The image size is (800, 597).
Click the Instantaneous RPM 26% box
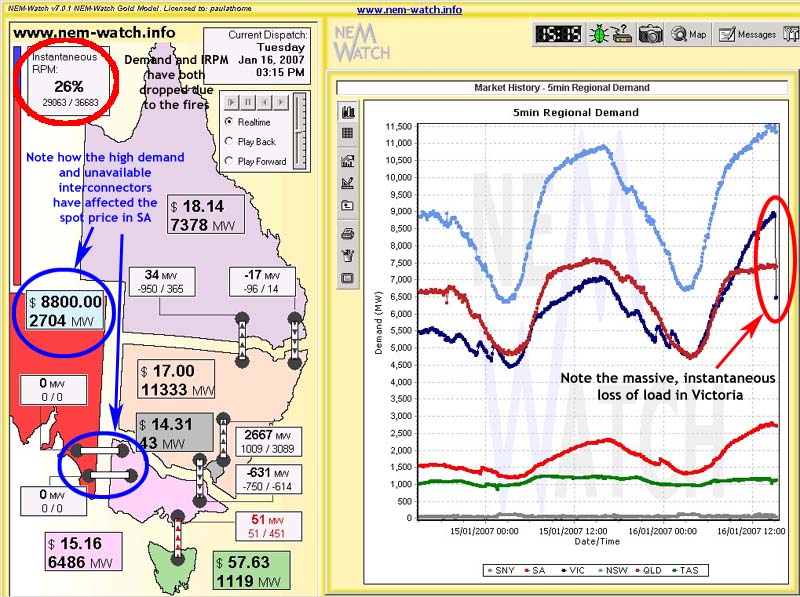pyautogui.click(x=68, y=80)
